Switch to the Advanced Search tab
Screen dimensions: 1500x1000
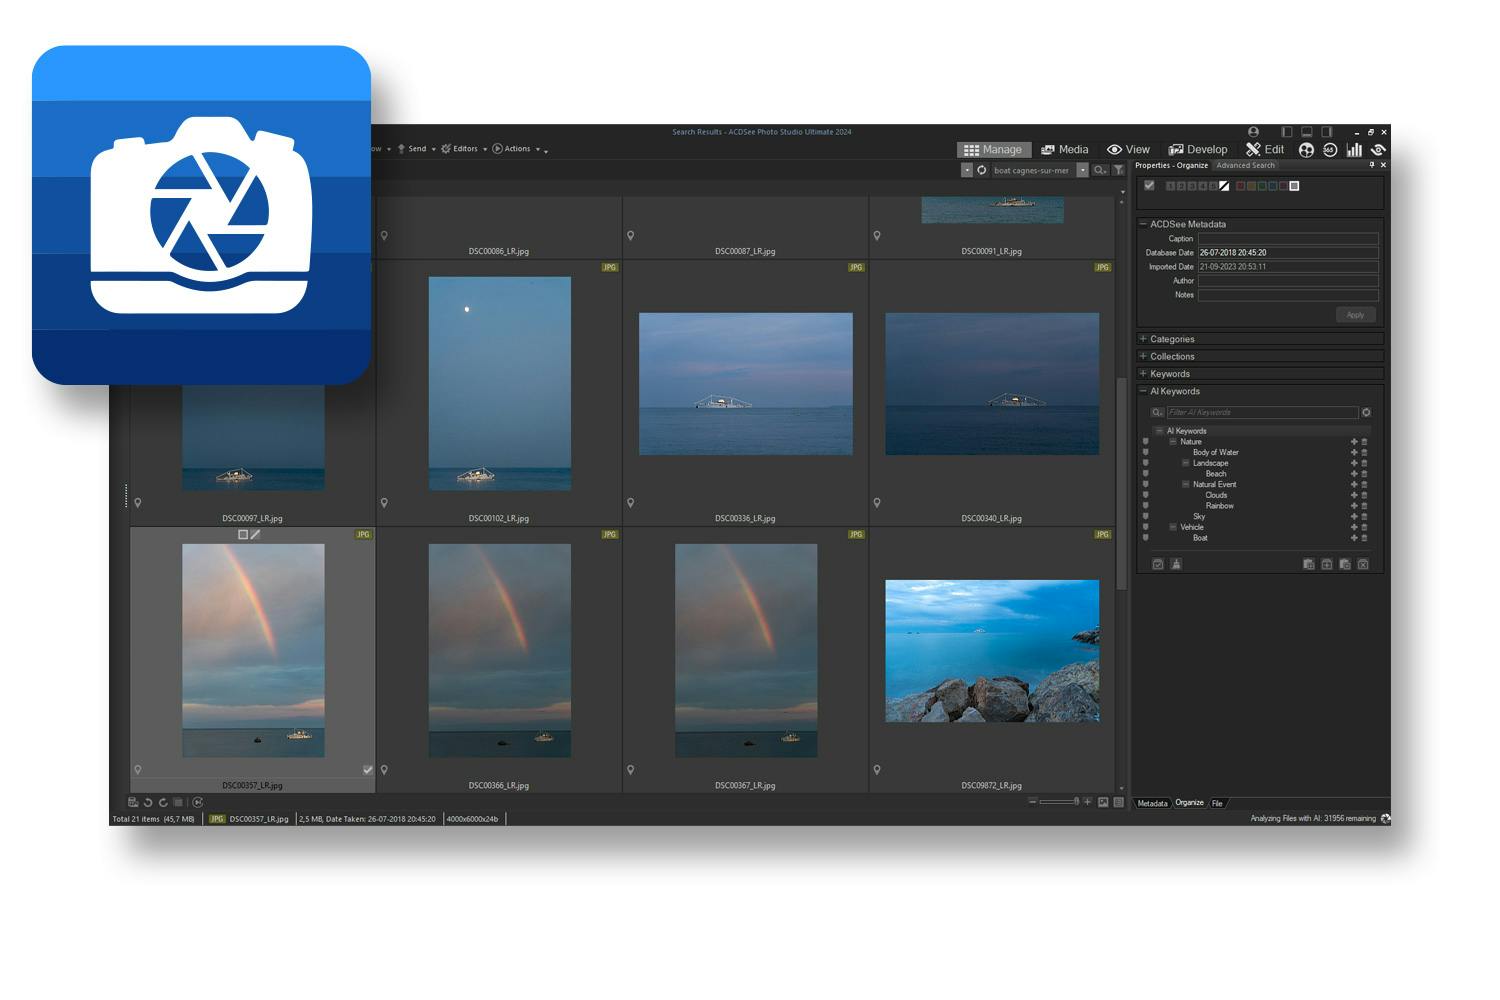coord(1245,165)
